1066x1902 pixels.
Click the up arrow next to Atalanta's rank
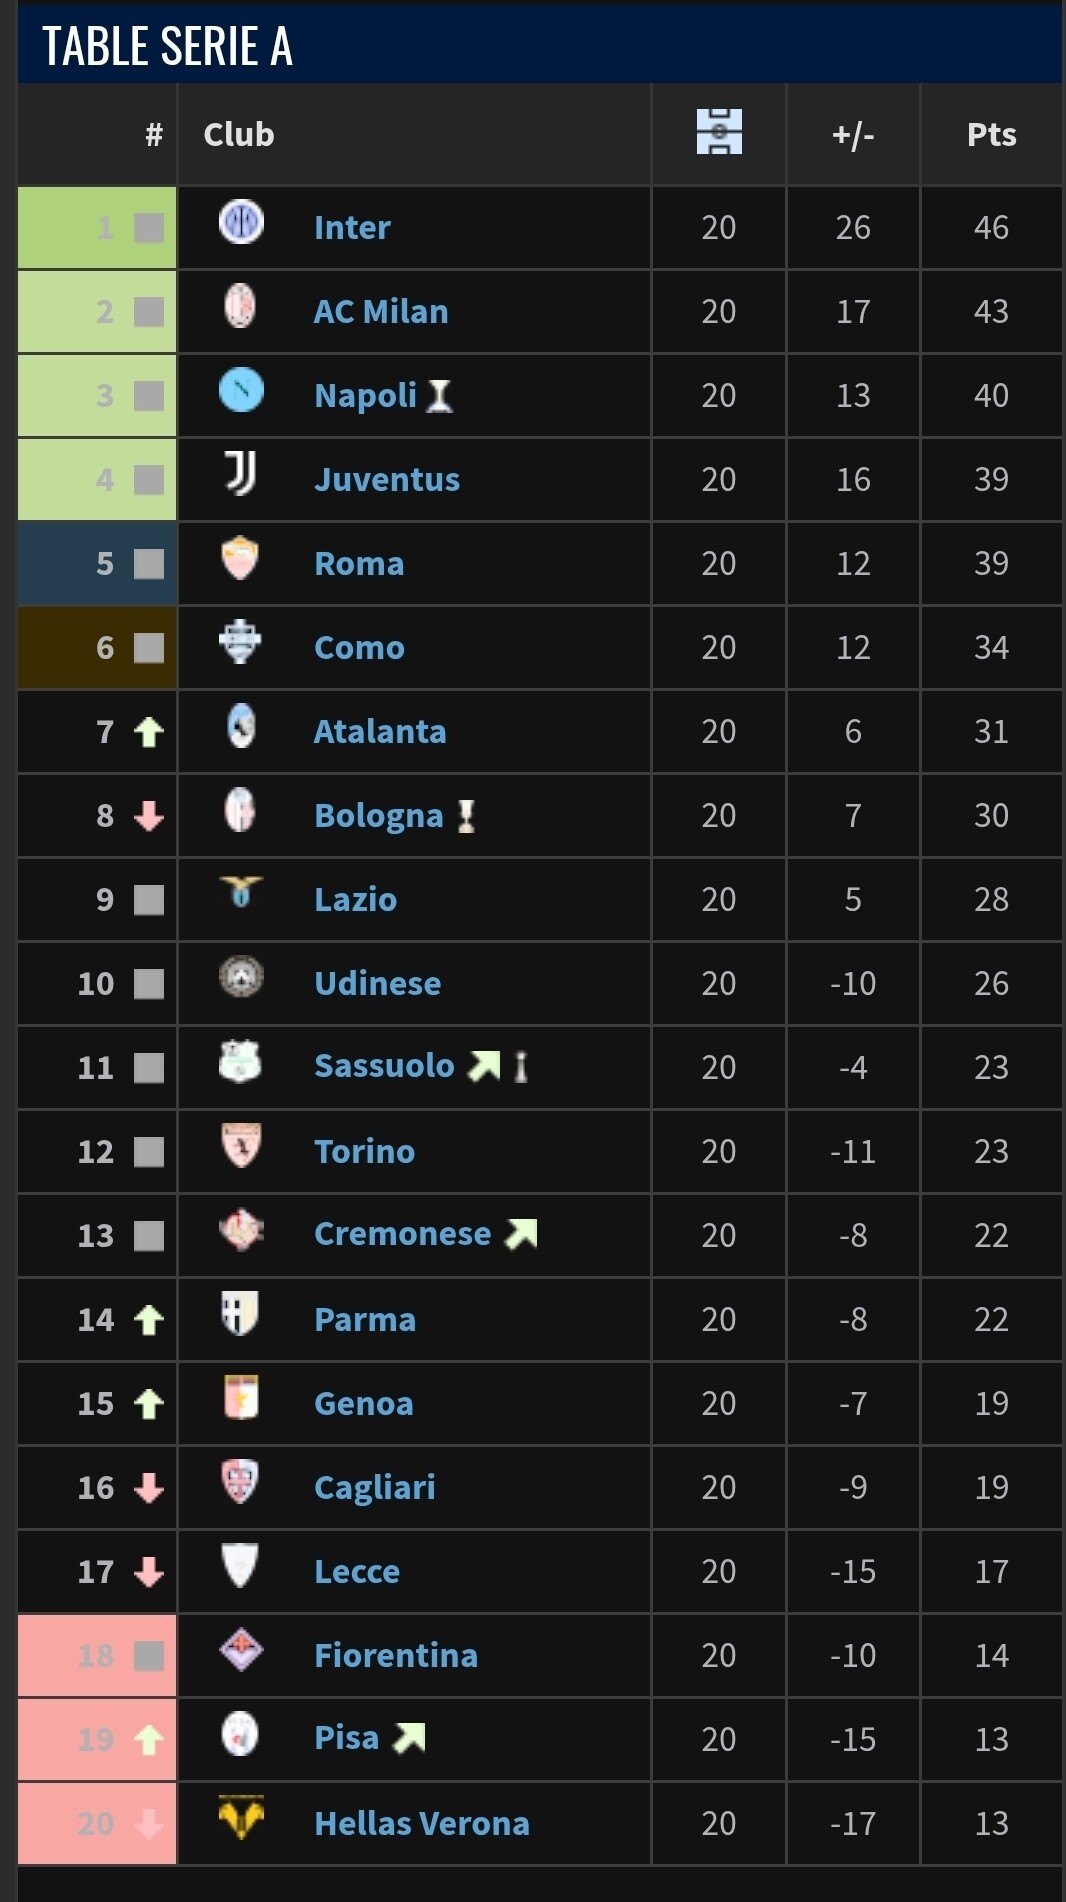click(149, 733)
